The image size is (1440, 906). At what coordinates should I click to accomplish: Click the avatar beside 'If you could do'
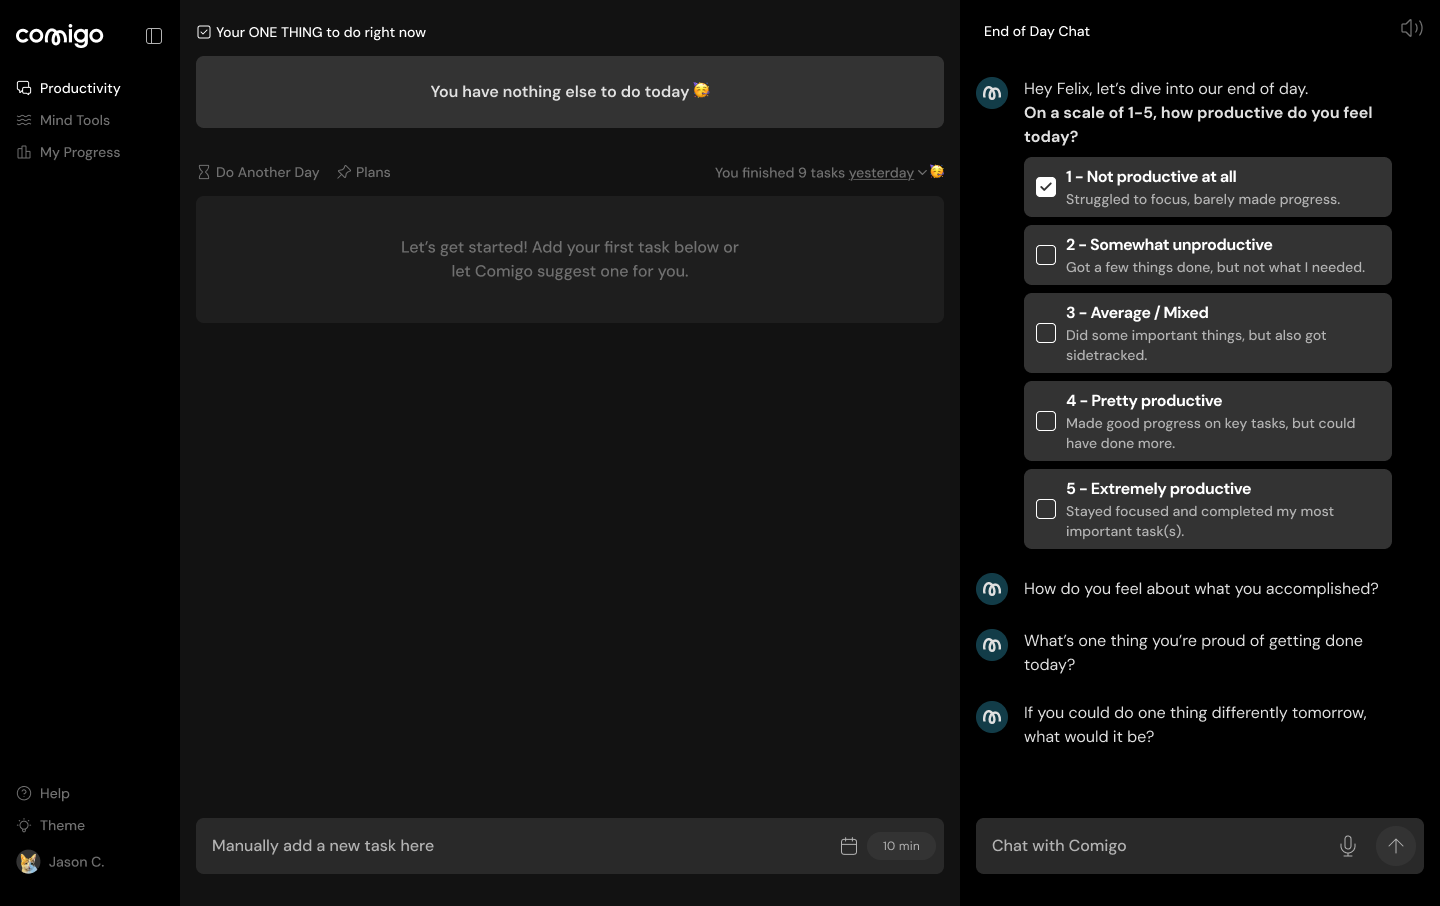[992, 717]
